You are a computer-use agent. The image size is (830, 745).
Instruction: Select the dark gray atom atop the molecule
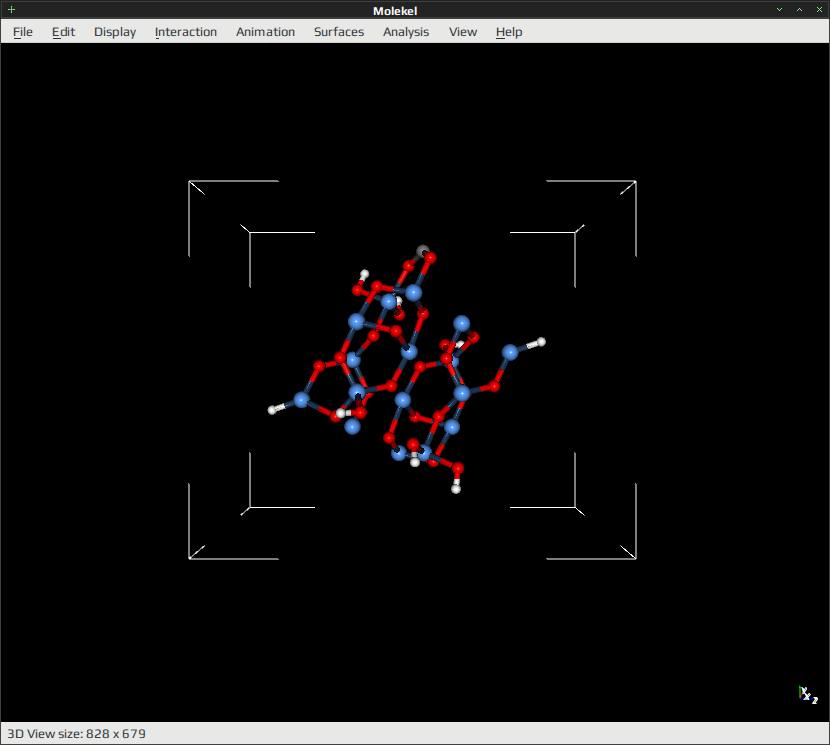422,251
